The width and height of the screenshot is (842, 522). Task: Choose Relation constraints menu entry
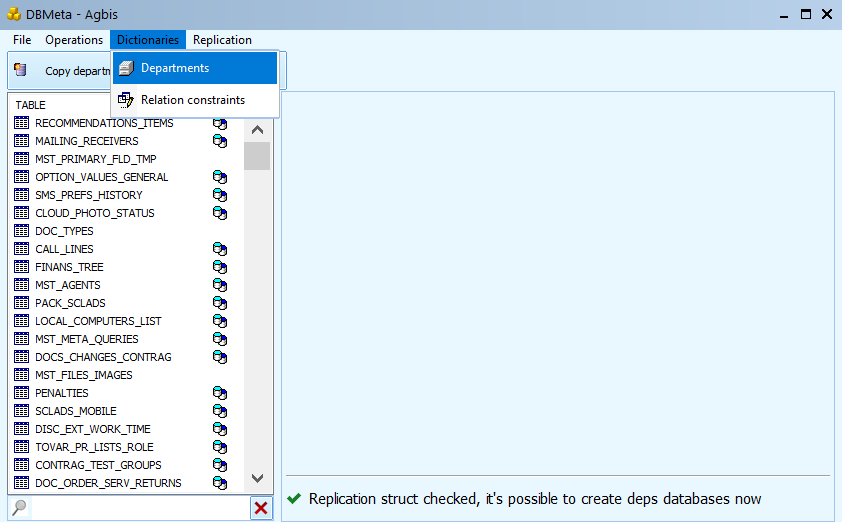[x=195, y=100]
